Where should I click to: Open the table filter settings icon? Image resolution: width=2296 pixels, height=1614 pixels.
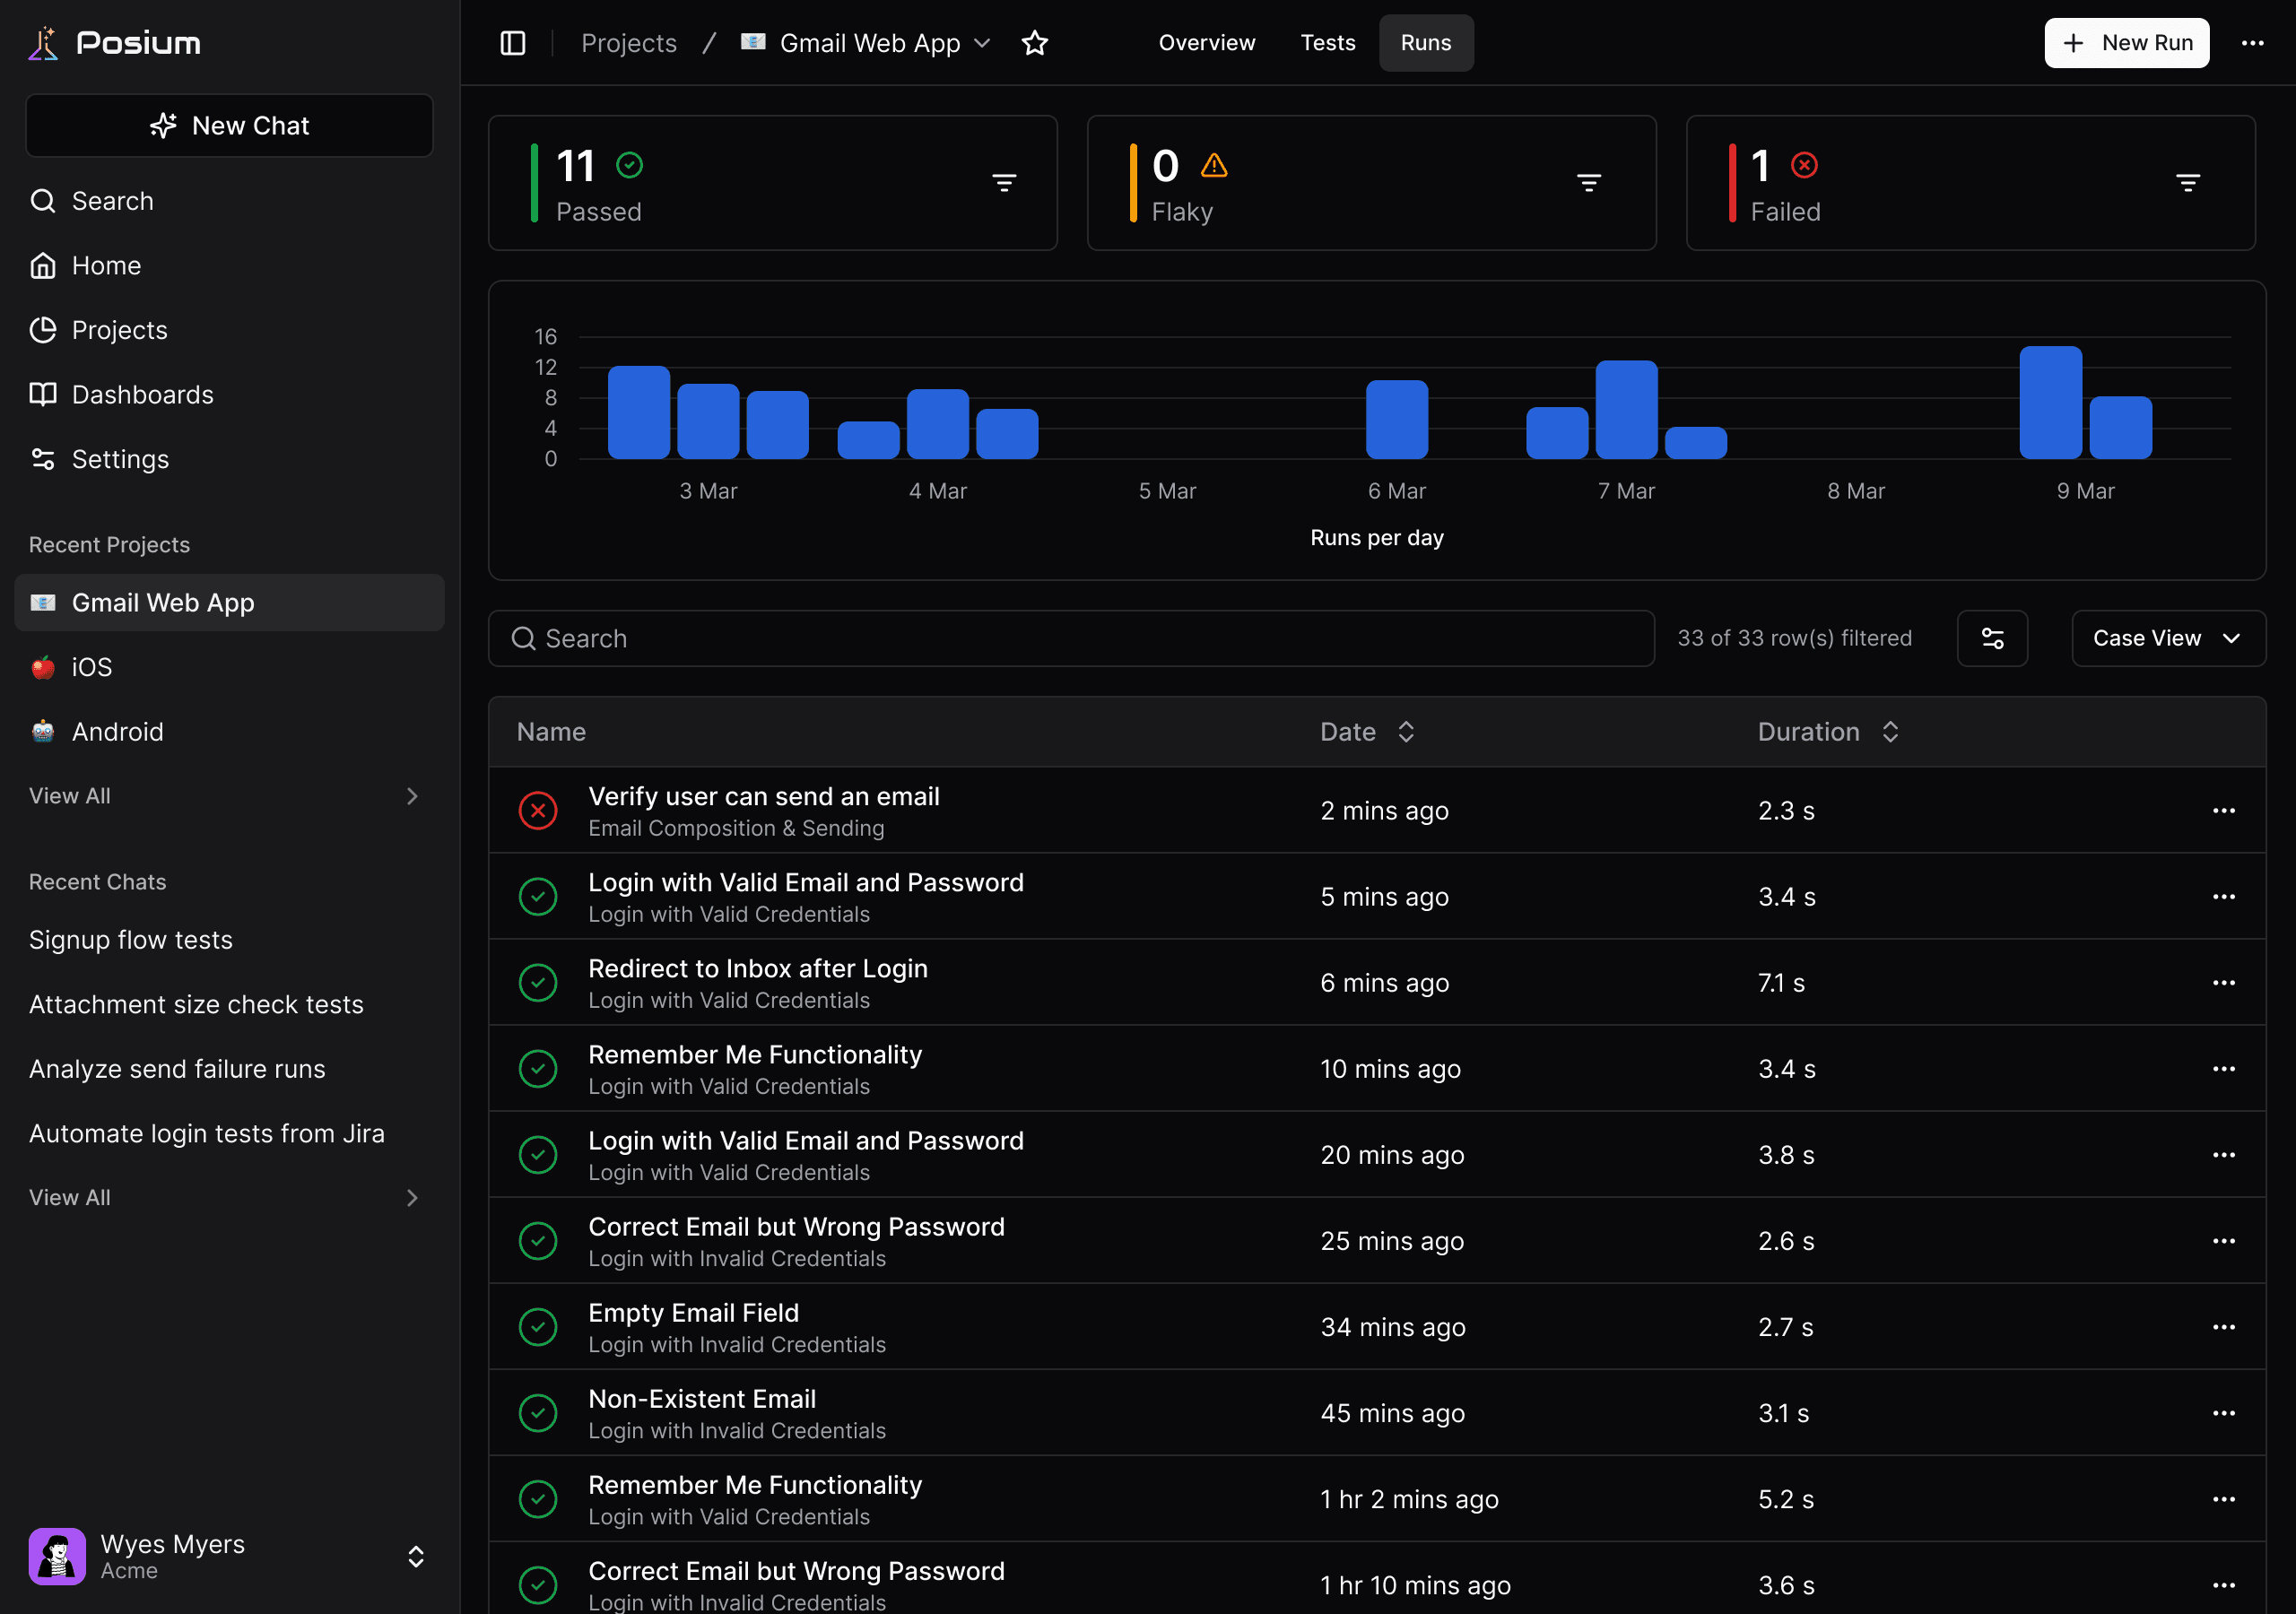1991,638
